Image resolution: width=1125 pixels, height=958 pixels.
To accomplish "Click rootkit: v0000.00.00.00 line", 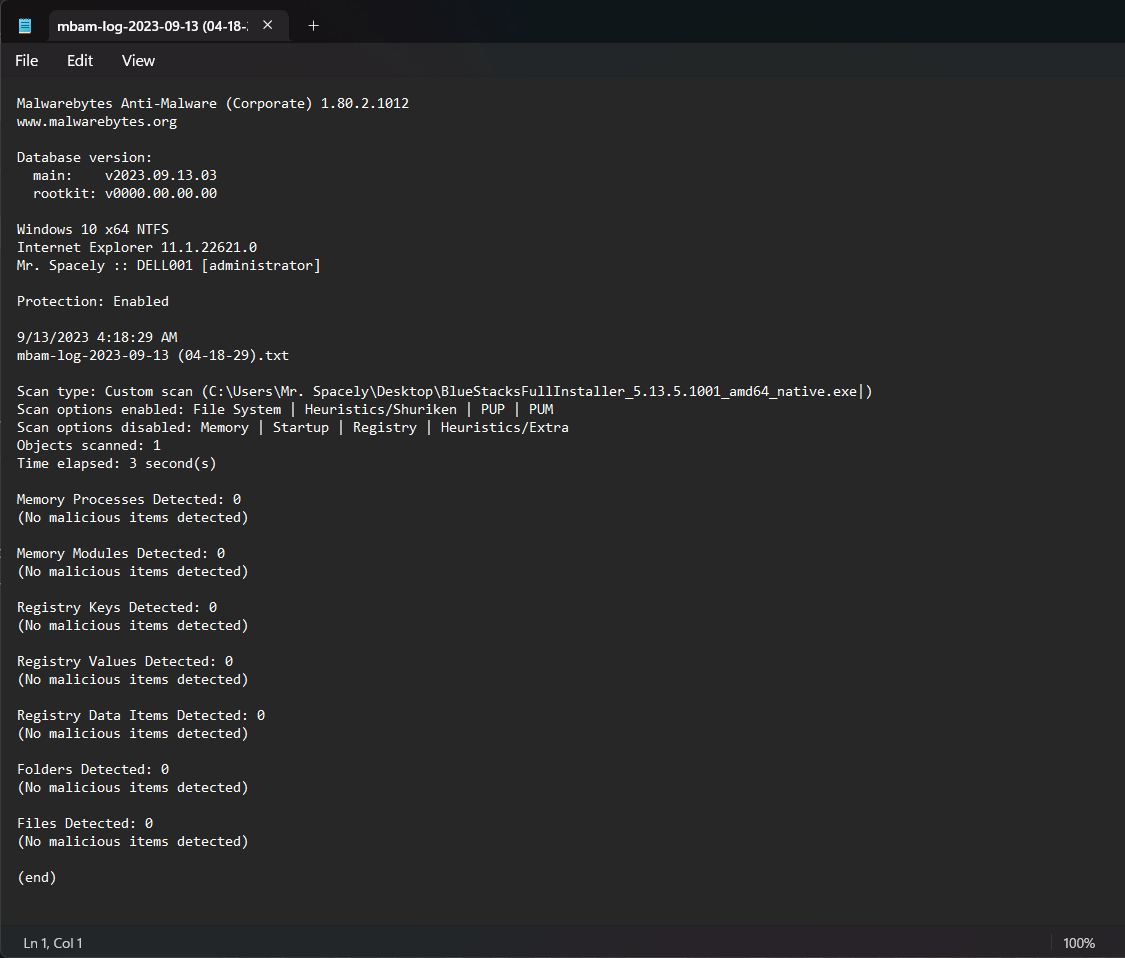I will point(125,193).
